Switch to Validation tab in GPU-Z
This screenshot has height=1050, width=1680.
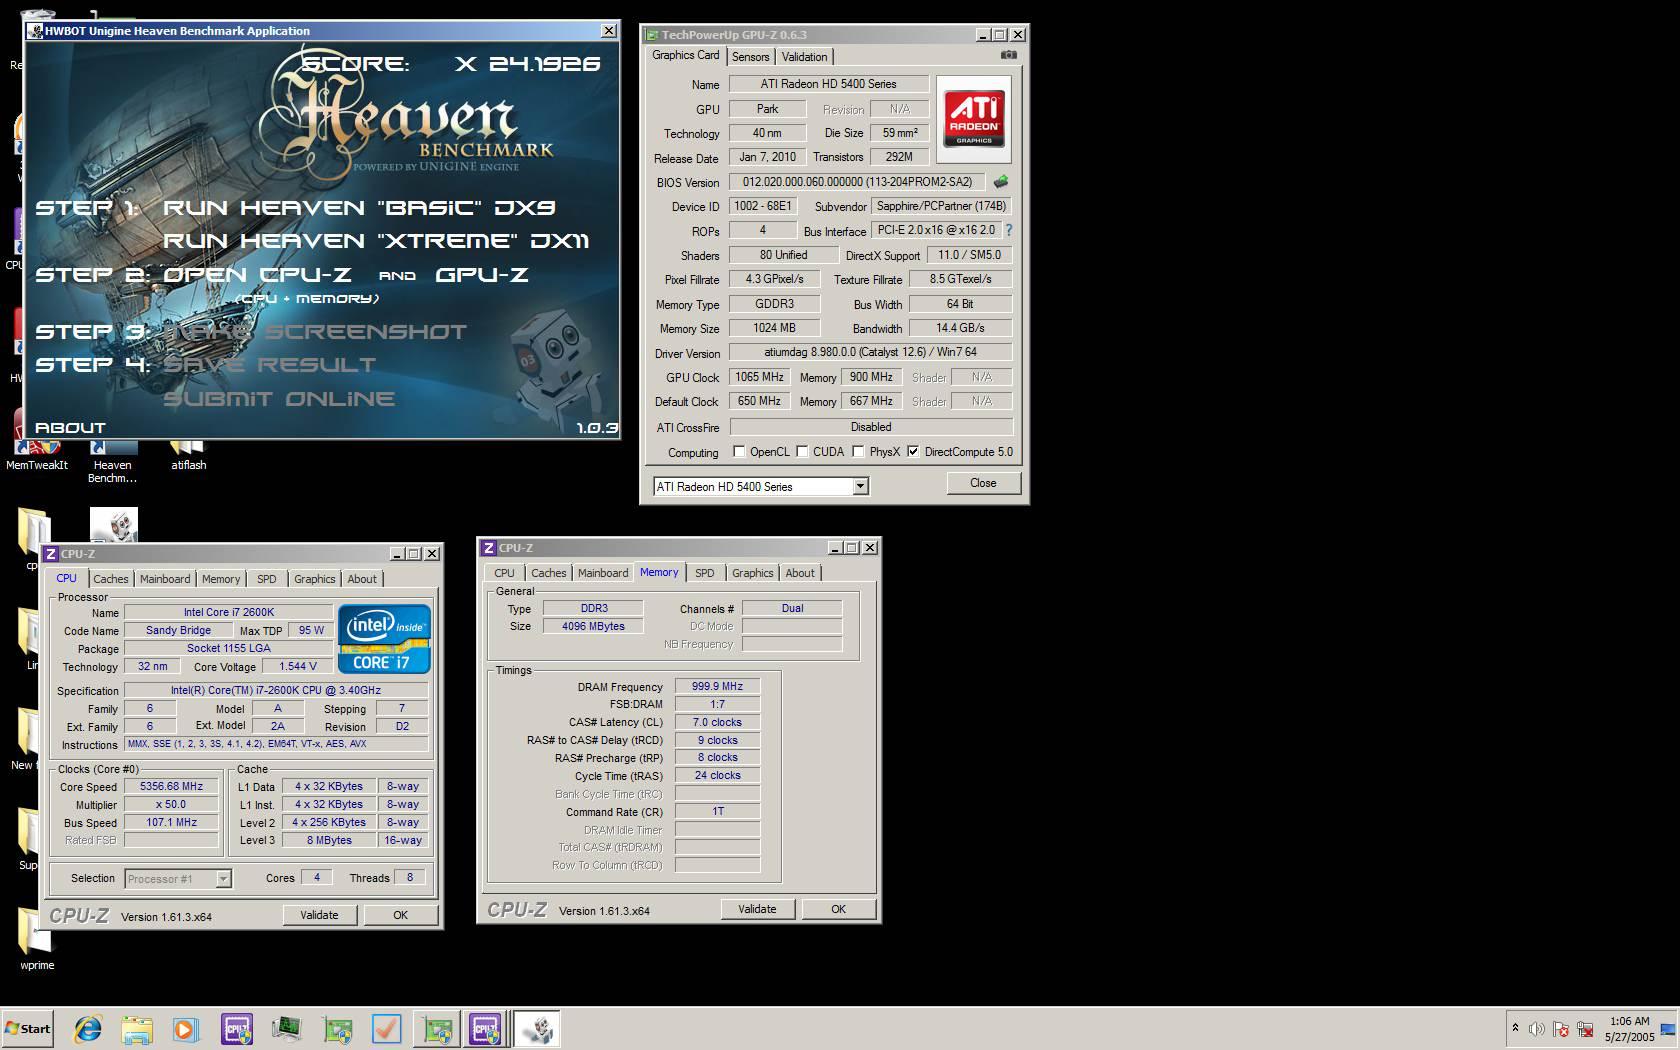point(804,57)
